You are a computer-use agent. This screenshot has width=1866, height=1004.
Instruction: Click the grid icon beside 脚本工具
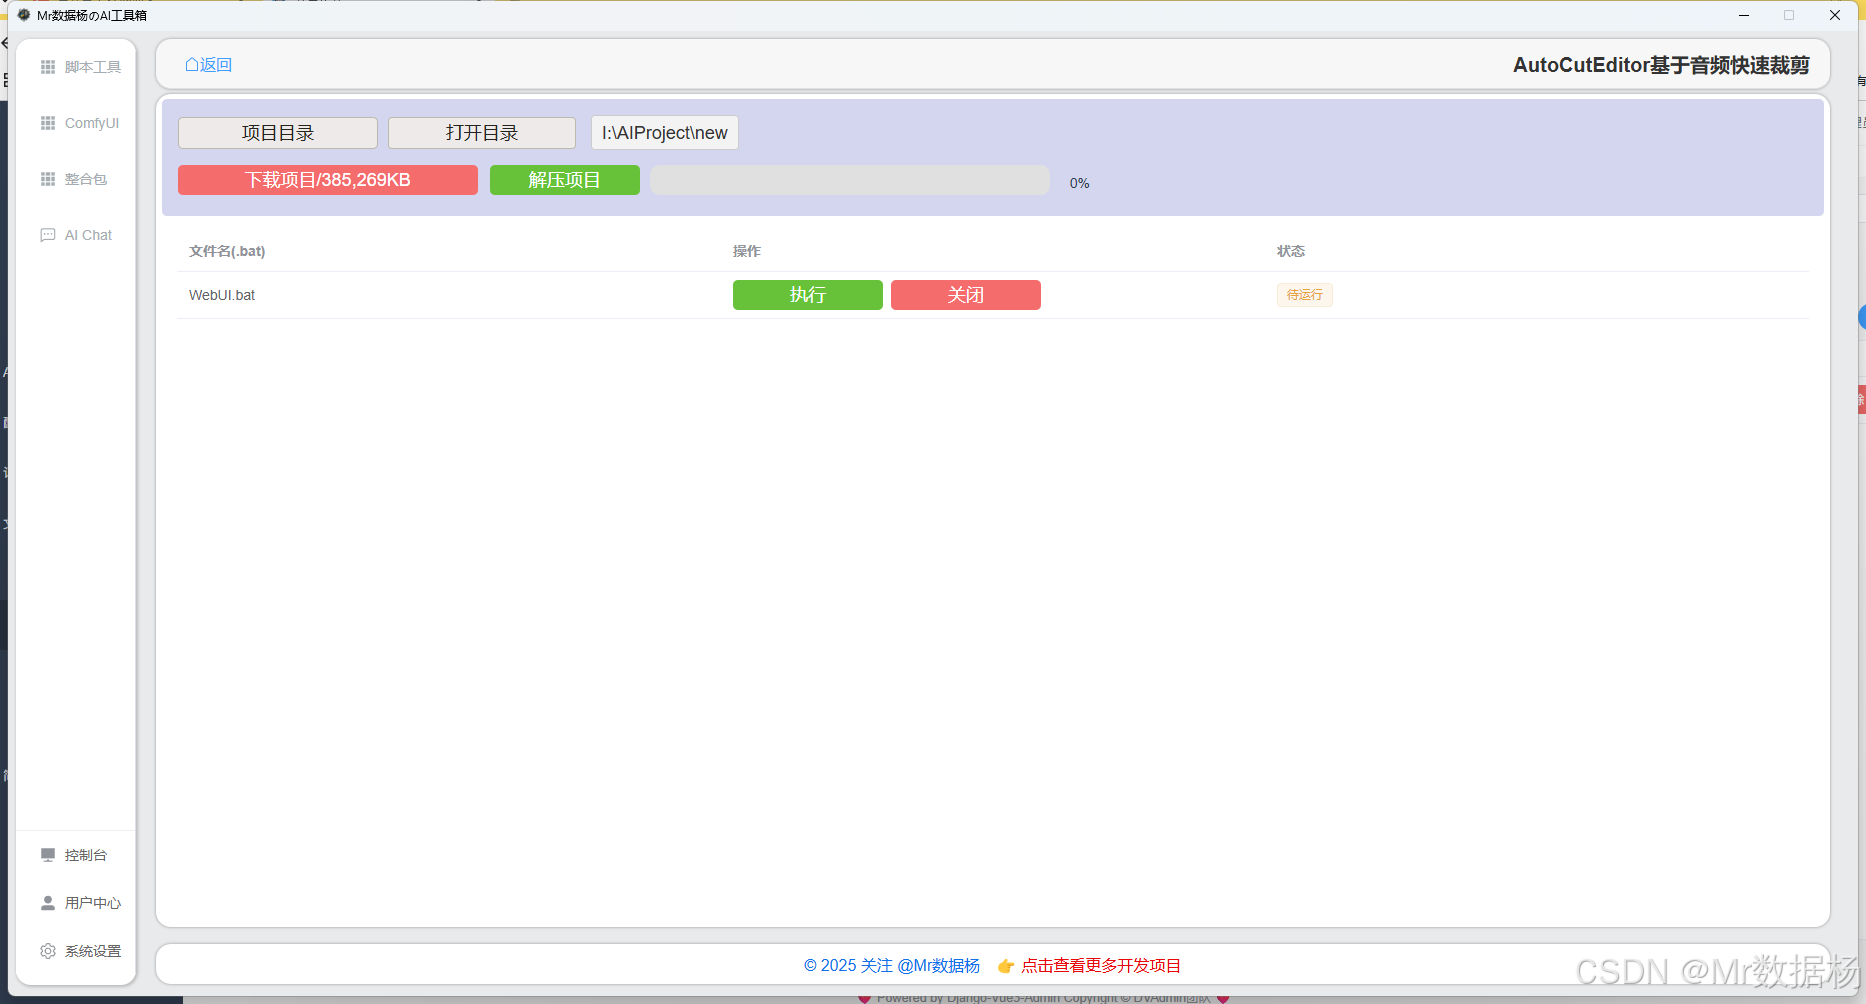(48, 67)
